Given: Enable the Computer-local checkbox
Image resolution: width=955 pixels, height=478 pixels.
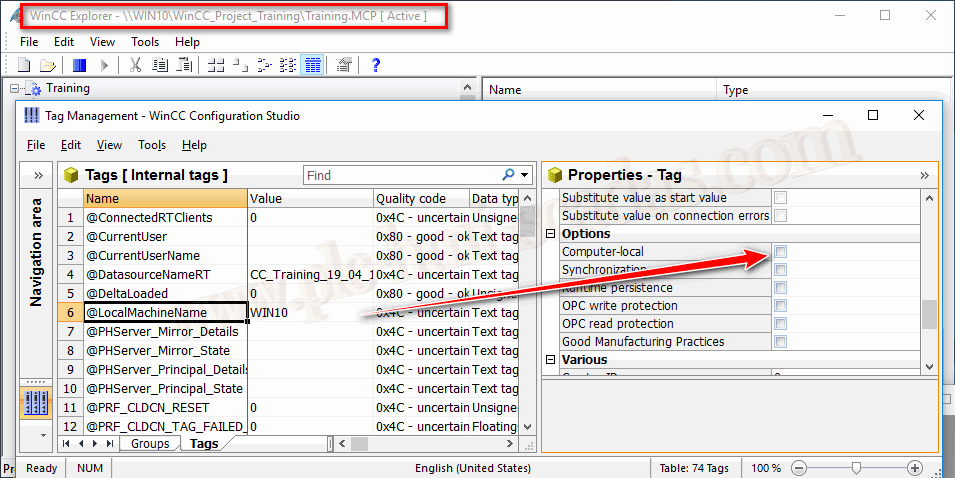Looking at the screenshot, I should 780,252.
